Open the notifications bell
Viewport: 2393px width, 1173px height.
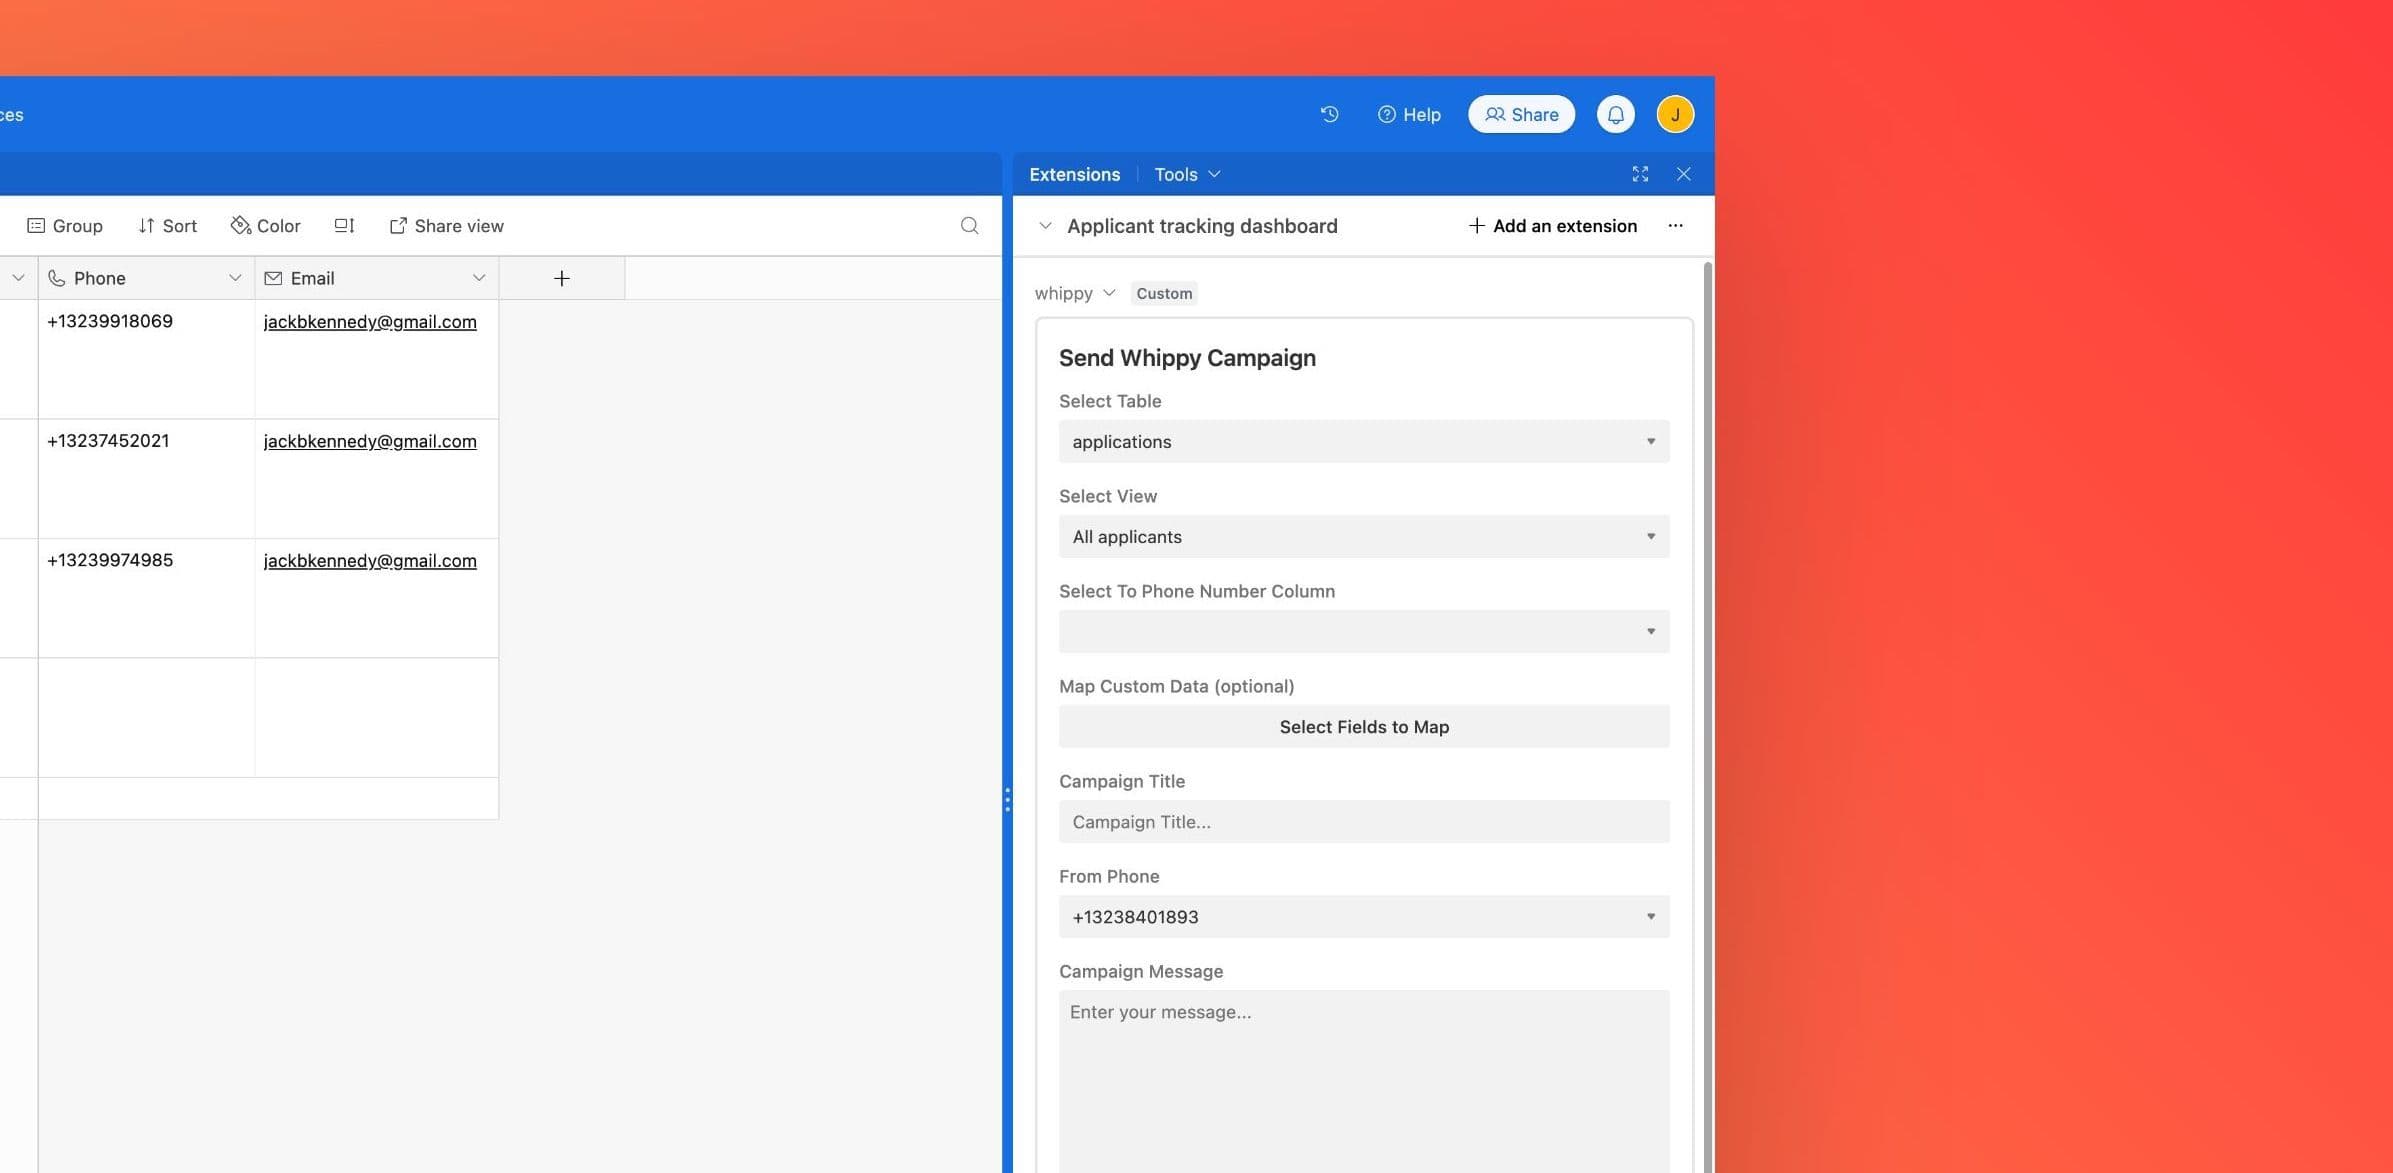tap(1615, 114)
